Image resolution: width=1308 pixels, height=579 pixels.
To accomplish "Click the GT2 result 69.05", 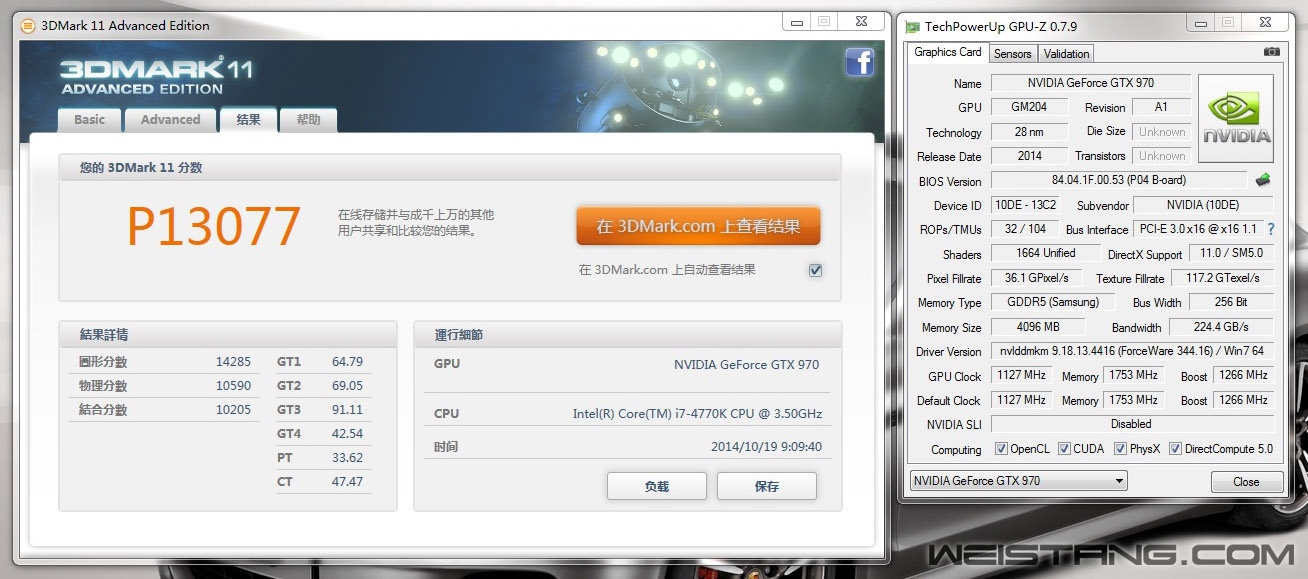I will [347, 386].
